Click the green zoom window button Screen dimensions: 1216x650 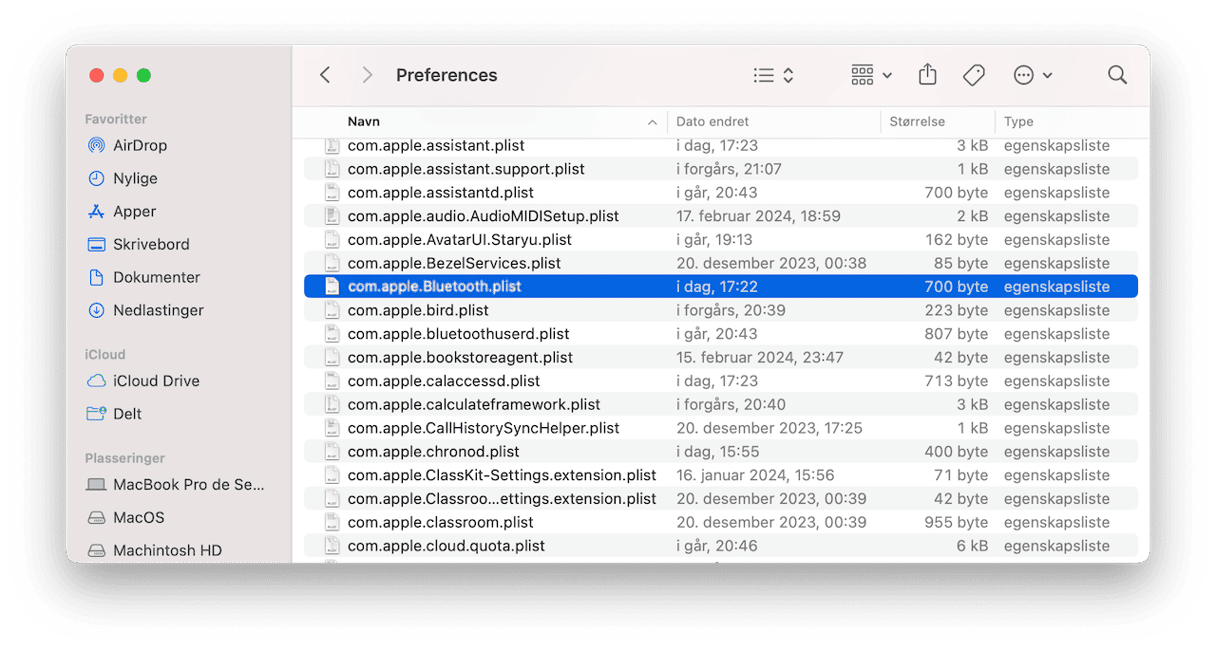point(143,75)
